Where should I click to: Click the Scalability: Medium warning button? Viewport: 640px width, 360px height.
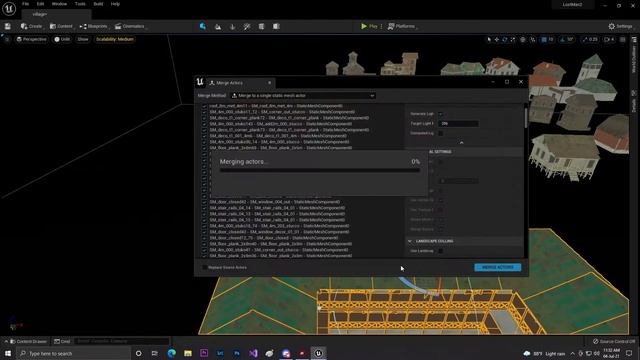(x=115, y=39)
